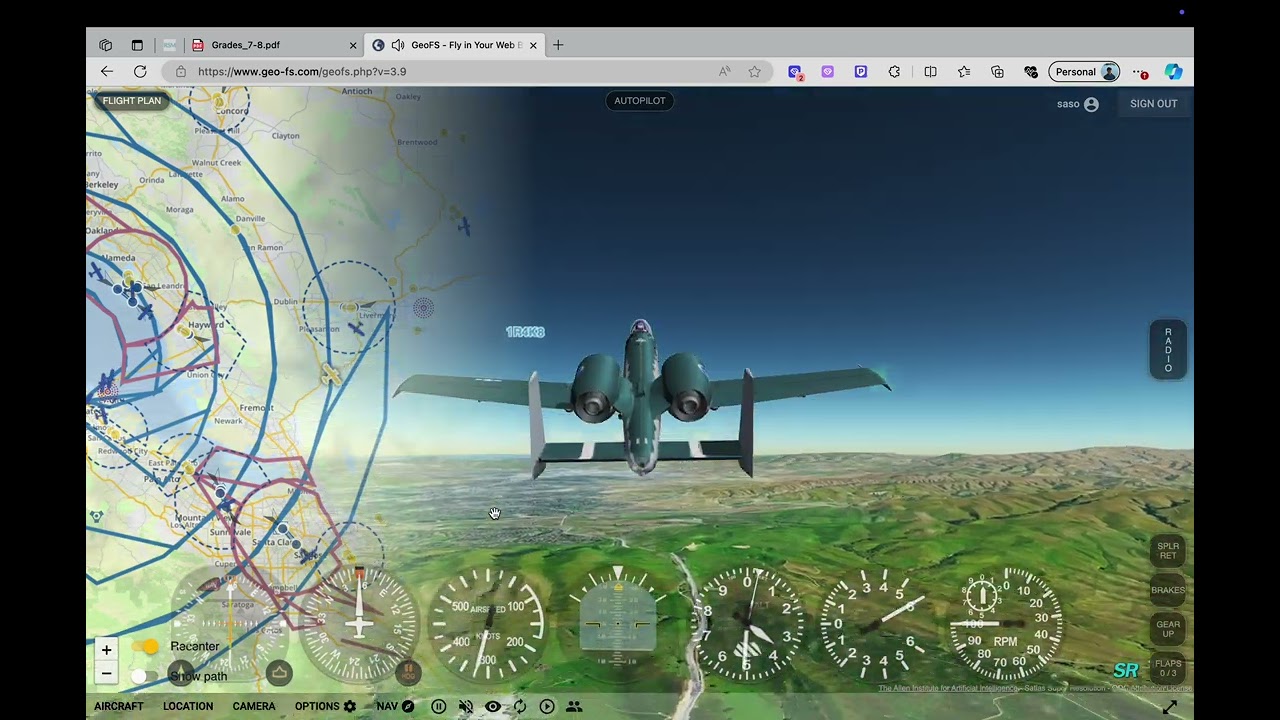Add page to favorites star
1280x720 pixels.
pyautogui.click(x=755, y=72)
